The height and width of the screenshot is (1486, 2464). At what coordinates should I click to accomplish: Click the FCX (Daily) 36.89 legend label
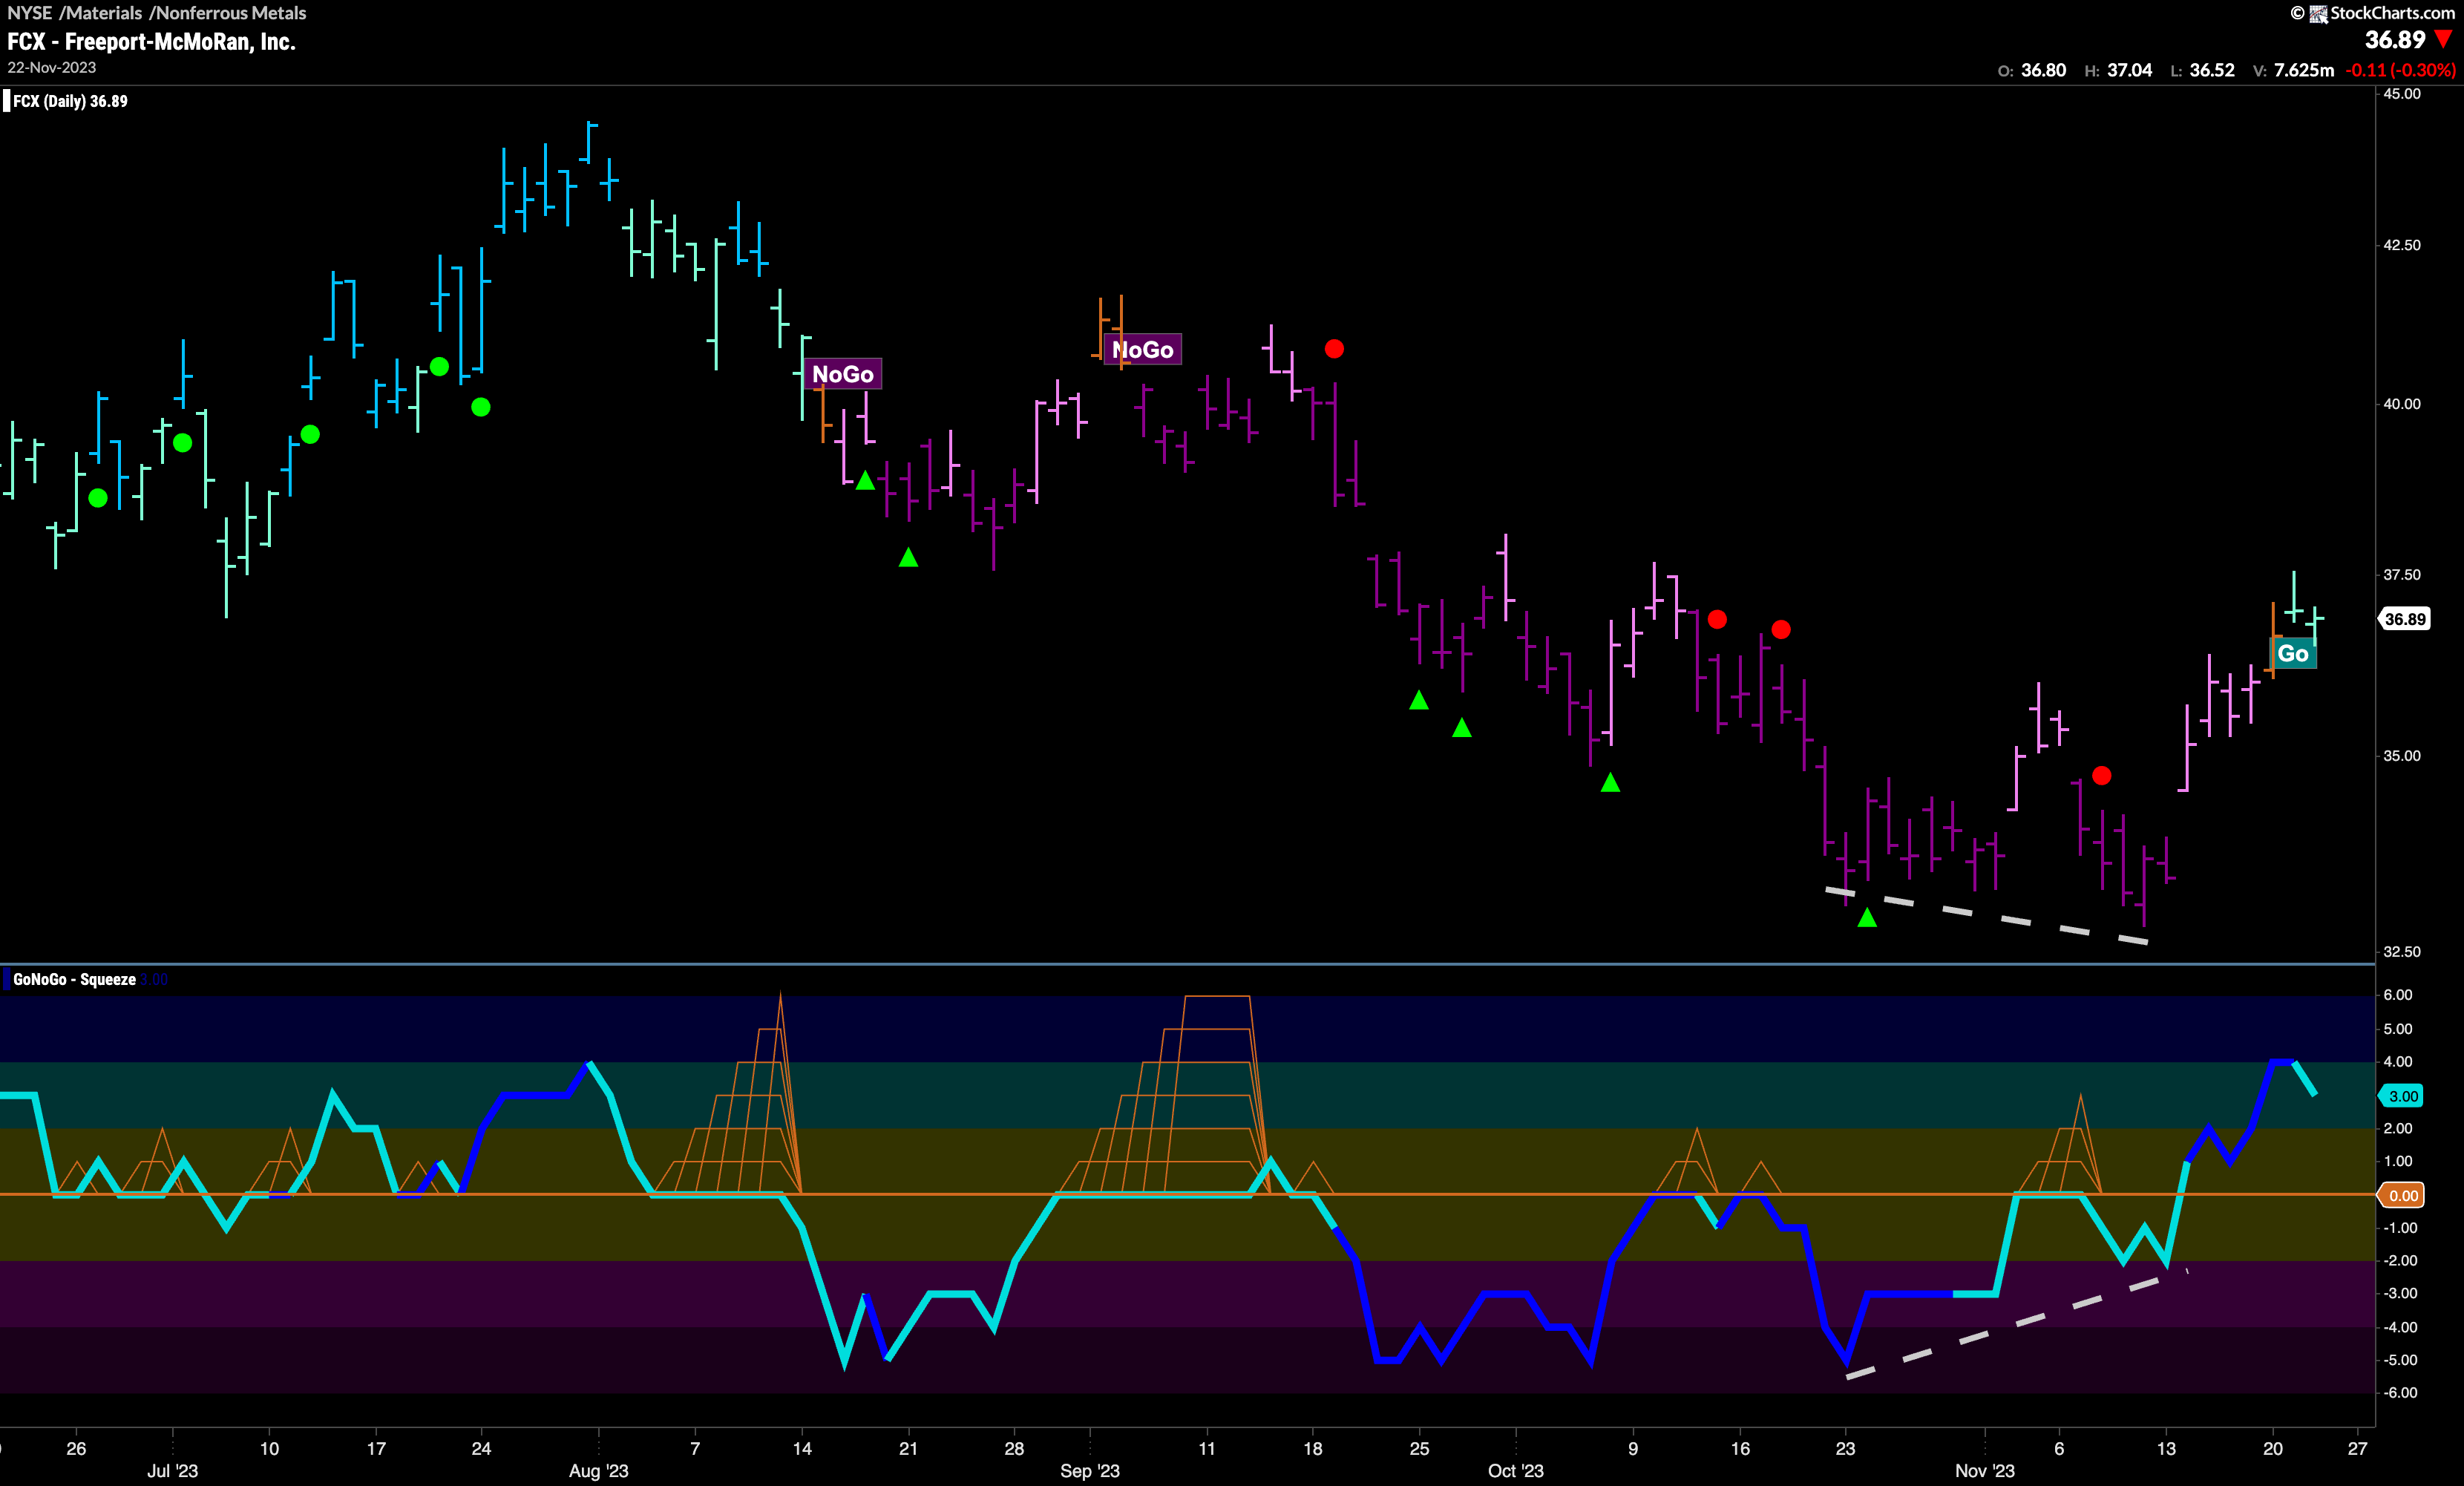click(70, 101)
